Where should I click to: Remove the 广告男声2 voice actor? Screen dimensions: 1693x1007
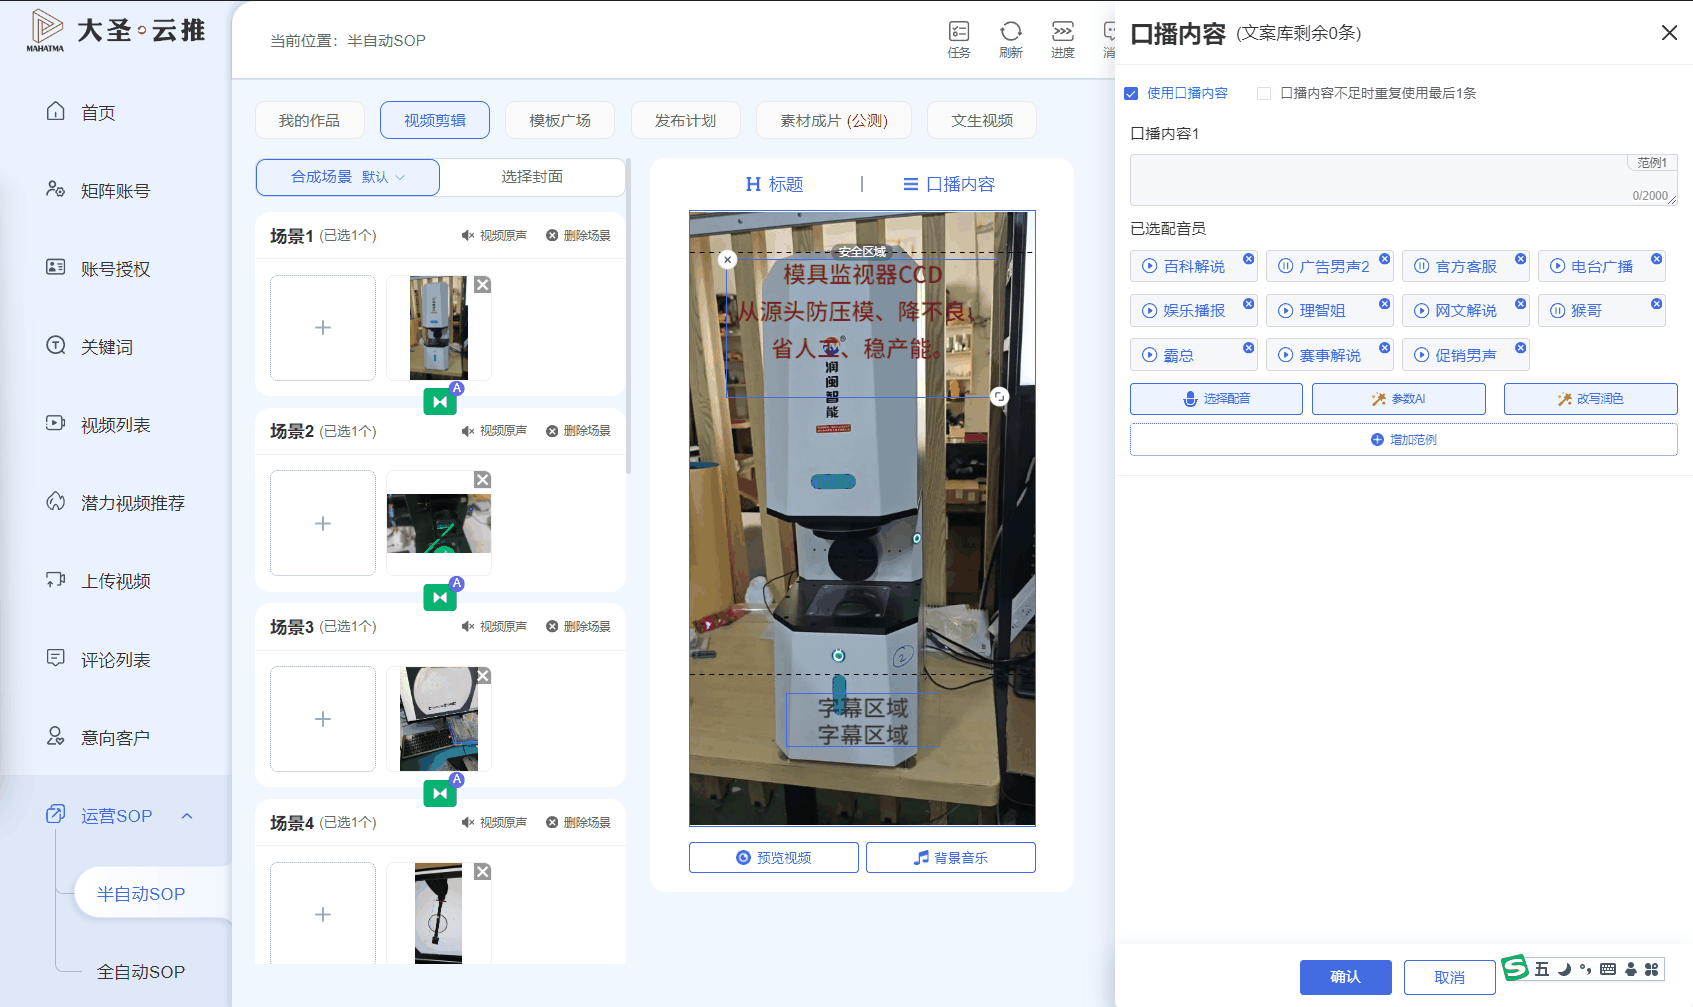(1384, 259)
